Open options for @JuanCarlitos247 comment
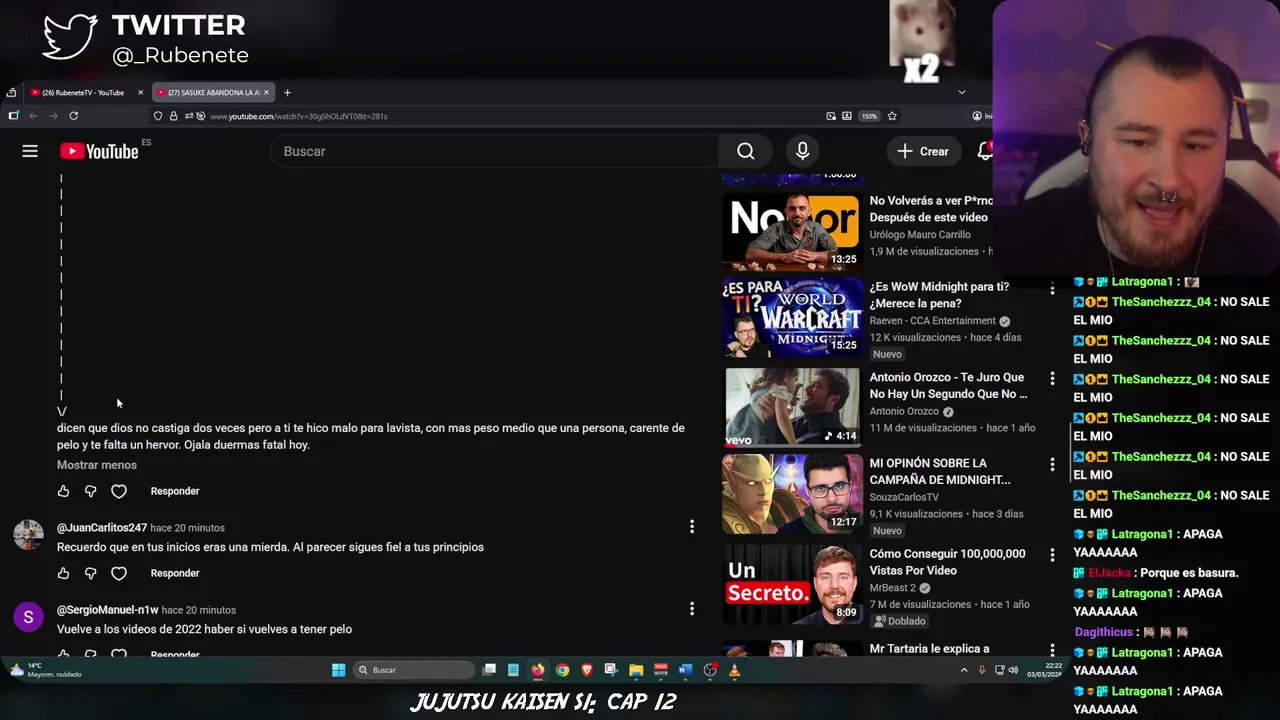The height and width of the screenshot is (720, 1280). coord(691,526)
